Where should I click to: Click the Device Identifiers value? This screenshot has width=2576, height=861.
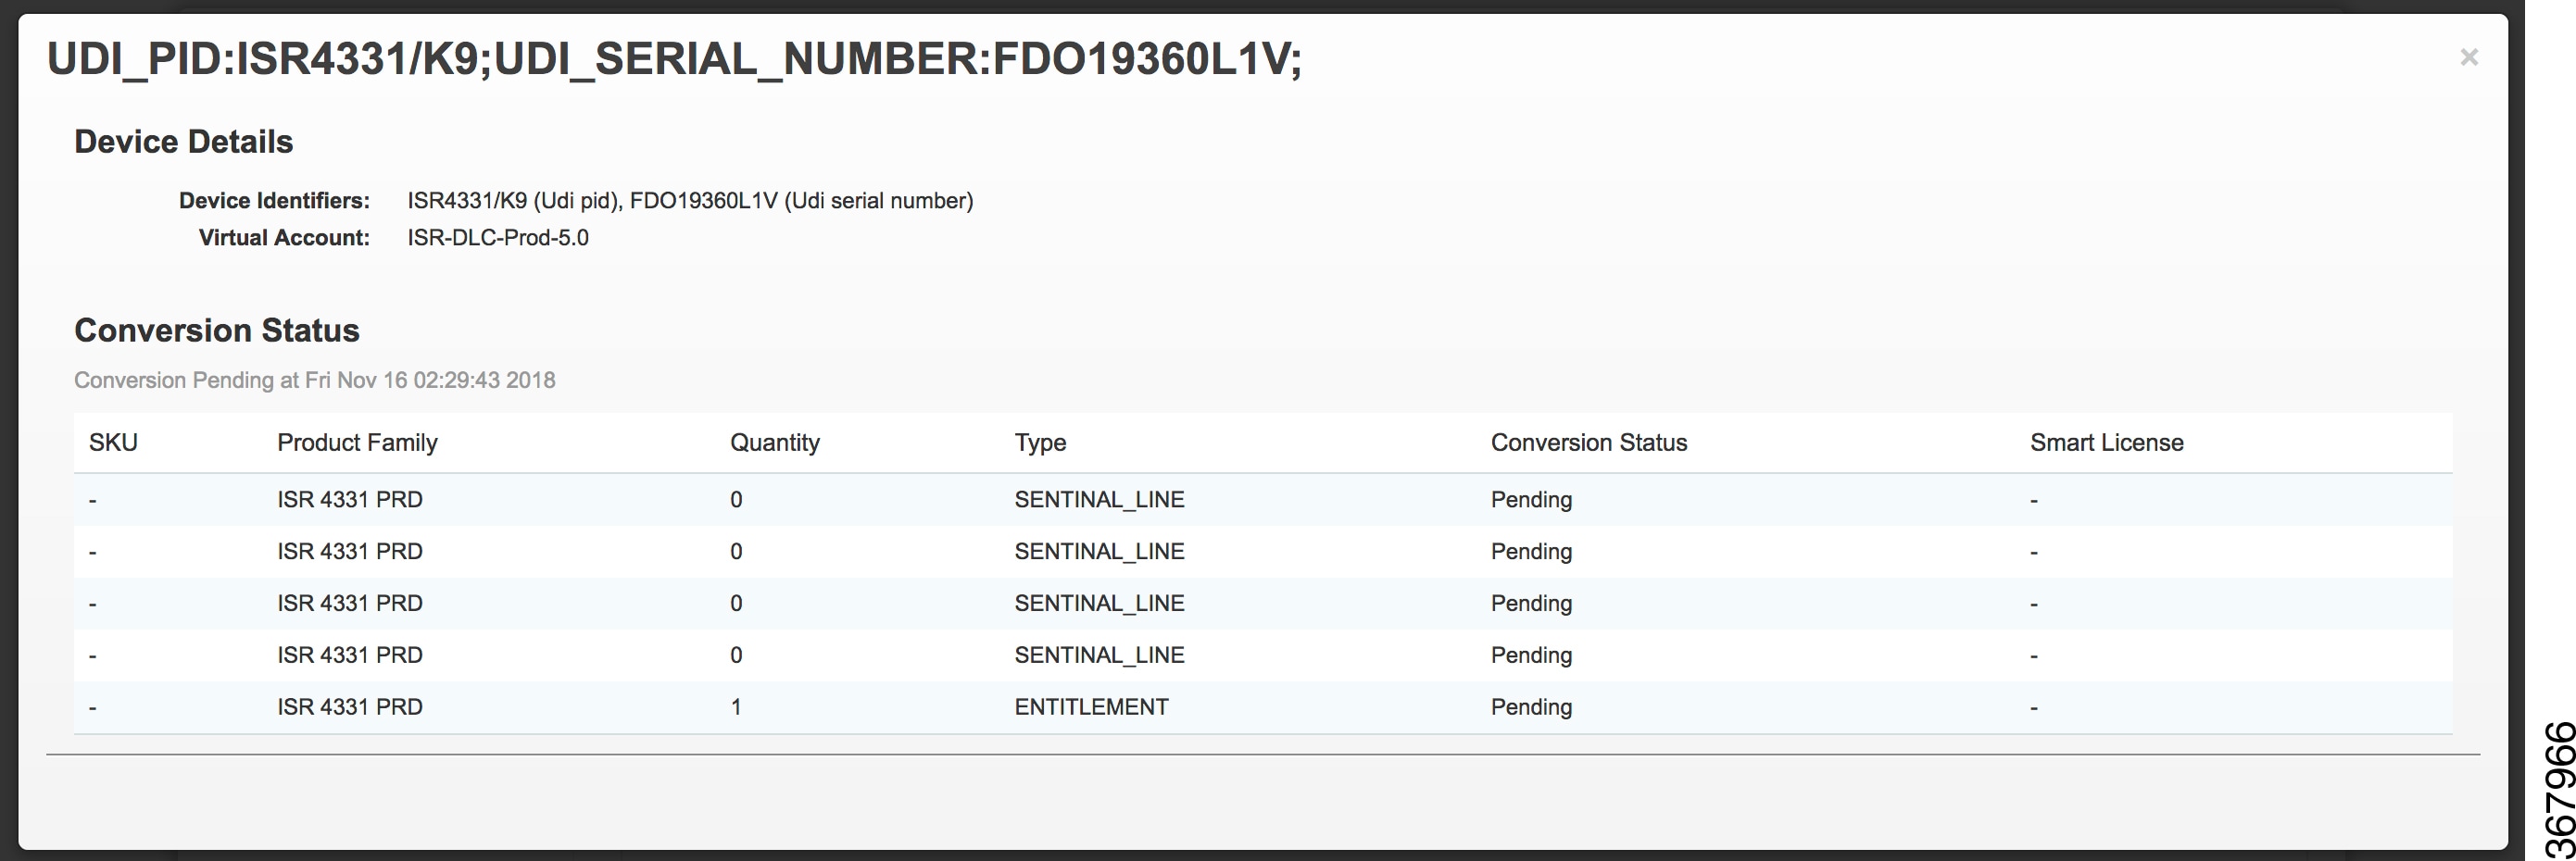690,199
